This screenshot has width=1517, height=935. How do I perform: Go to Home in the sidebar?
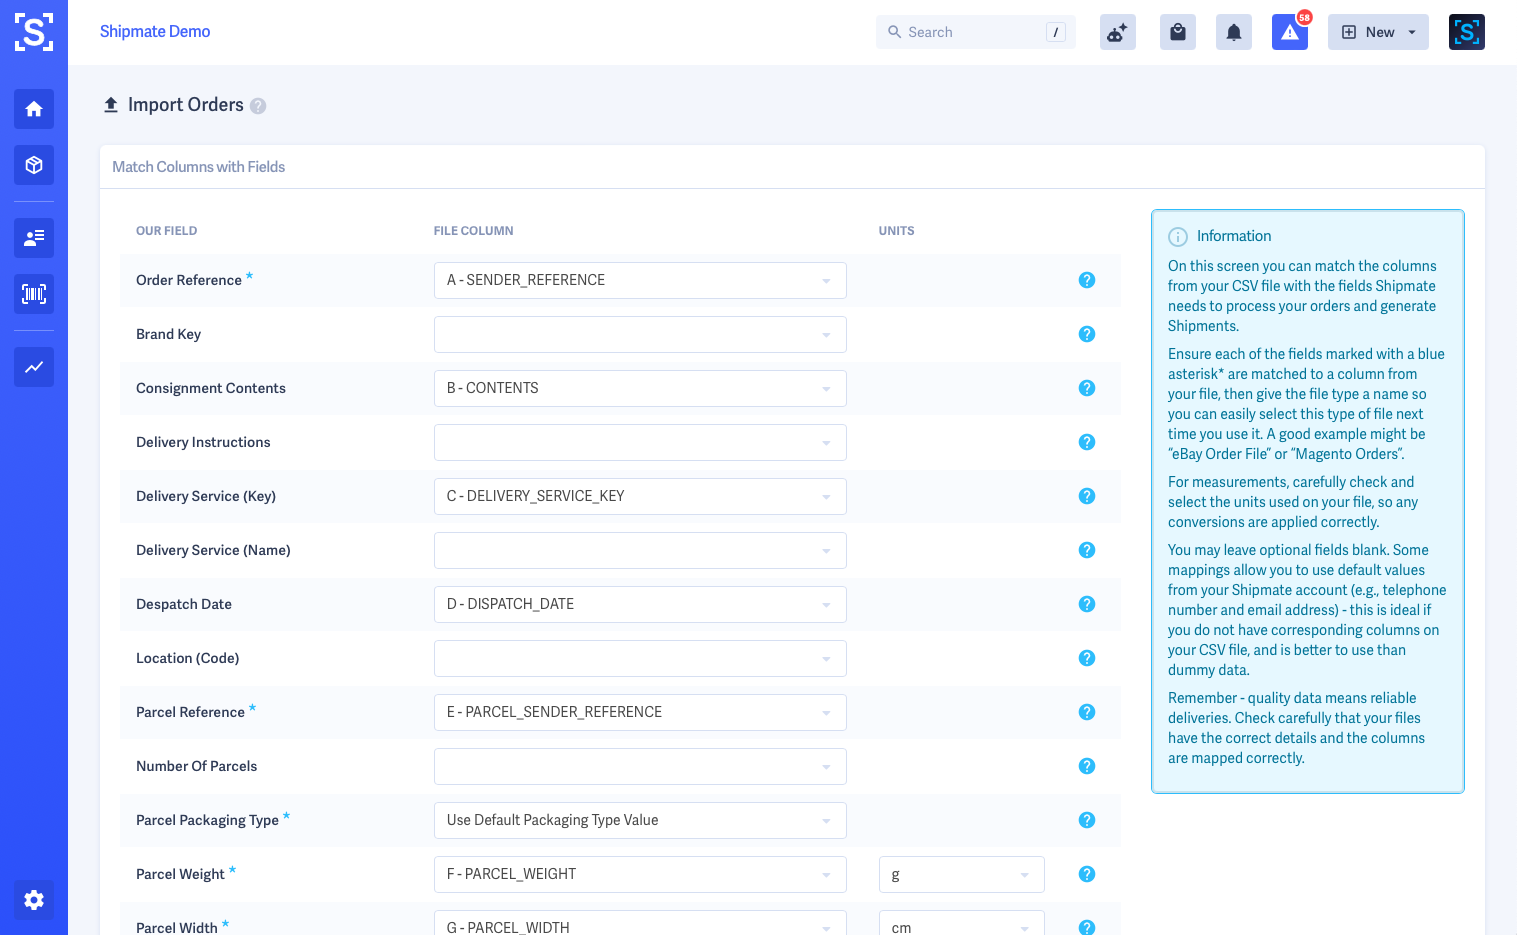pyautogui.click(x=34, y=109)
